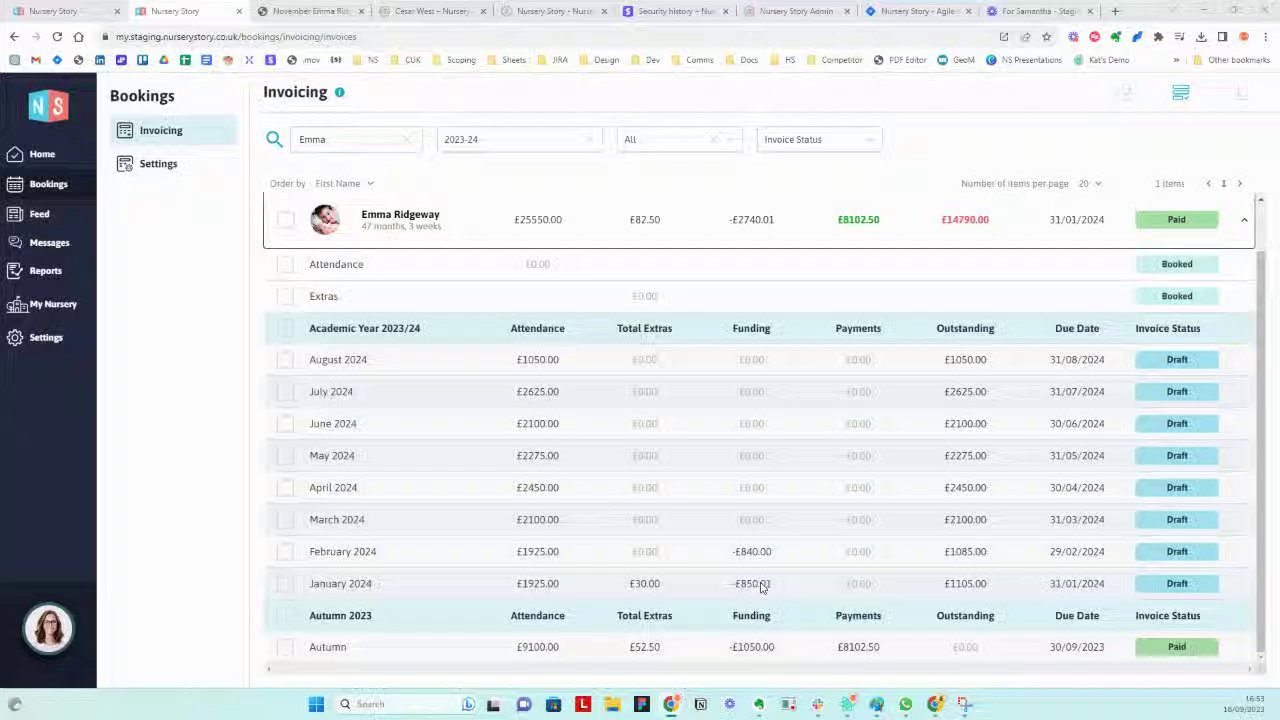Open Home in the left sidebar
Screen dimensions: 1280x720
(30, 154)
